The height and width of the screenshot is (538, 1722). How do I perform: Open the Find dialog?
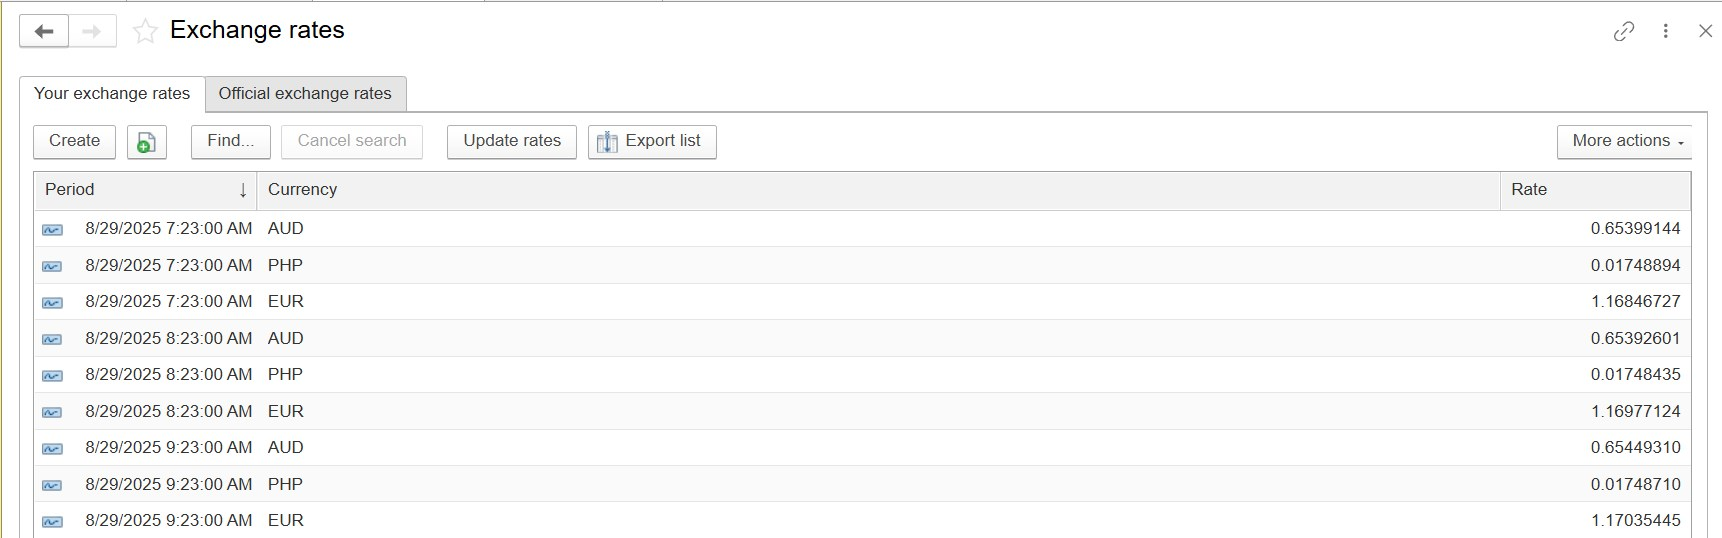pos(230,141)
